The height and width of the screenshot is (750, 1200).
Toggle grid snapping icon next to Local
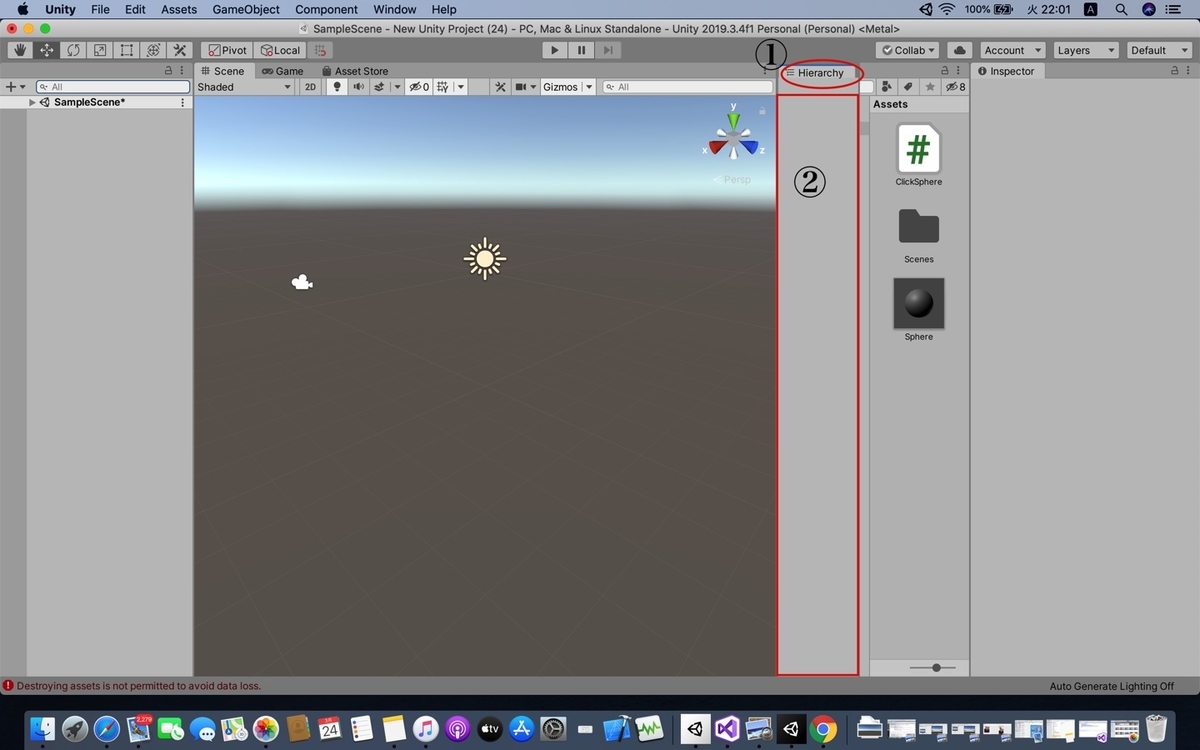pos(320,50)
